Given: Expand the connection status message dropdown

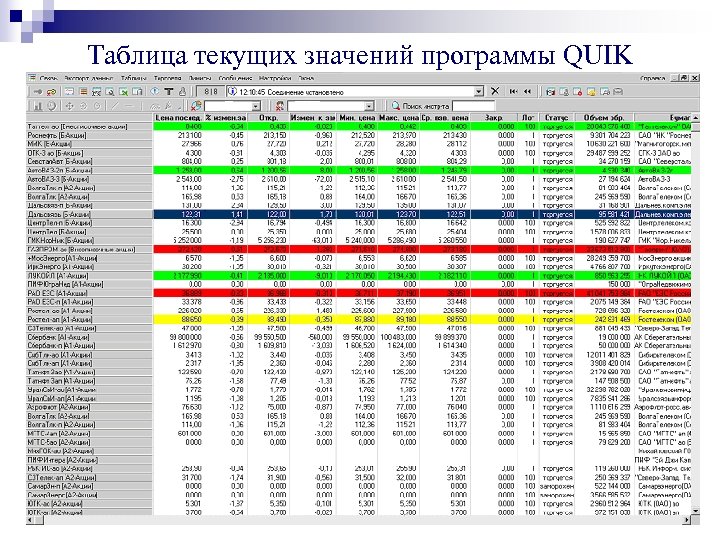Looking at the screenshot, I should (x=479, y=92).
